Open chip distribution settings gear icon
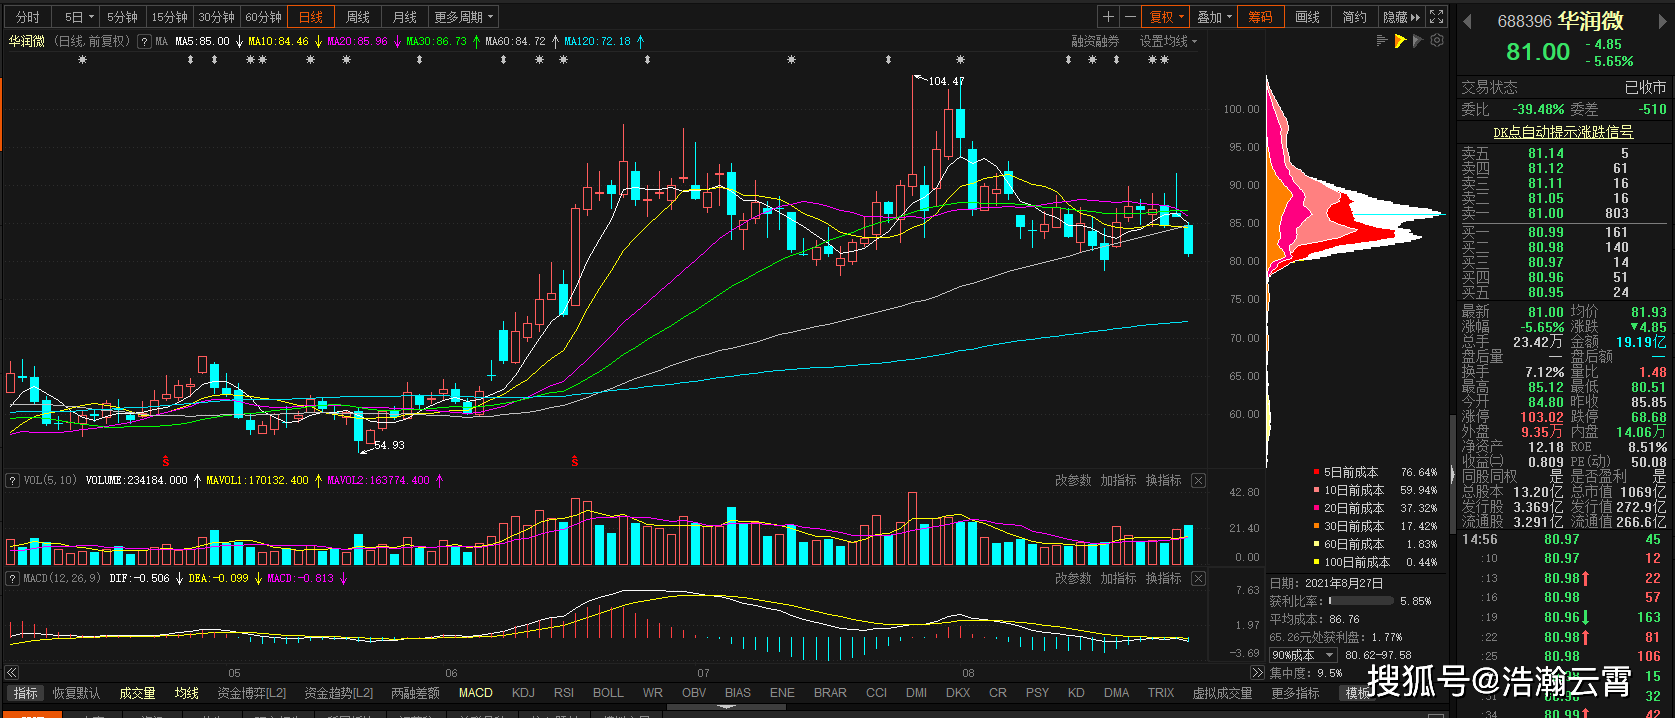The width and height of the screenshot is (1675, 718). (x=1437, y=41)
